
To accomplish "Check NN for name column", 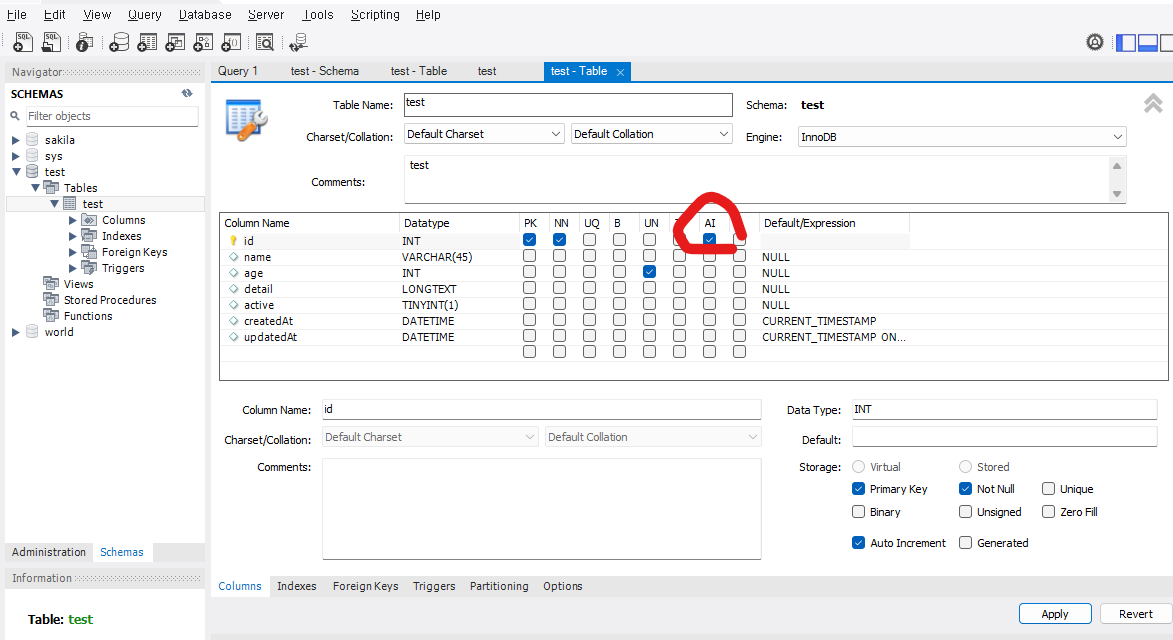I will coord(560,256).
